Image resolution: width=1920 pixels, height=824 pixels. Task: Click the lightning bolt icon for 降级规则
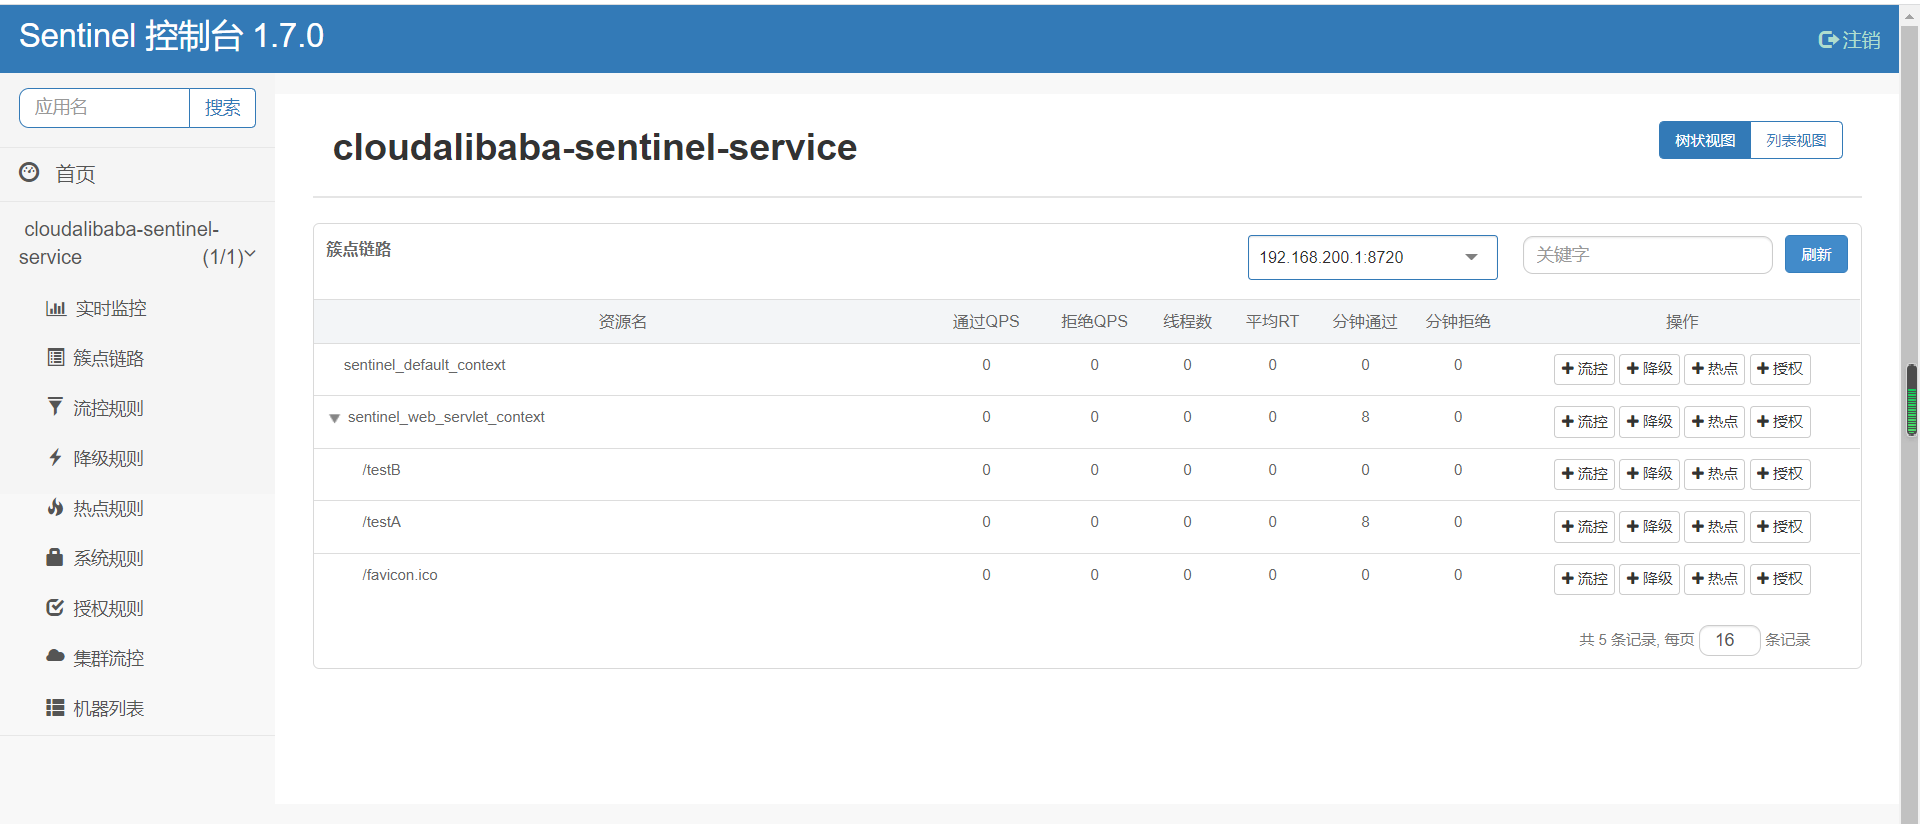56,458
